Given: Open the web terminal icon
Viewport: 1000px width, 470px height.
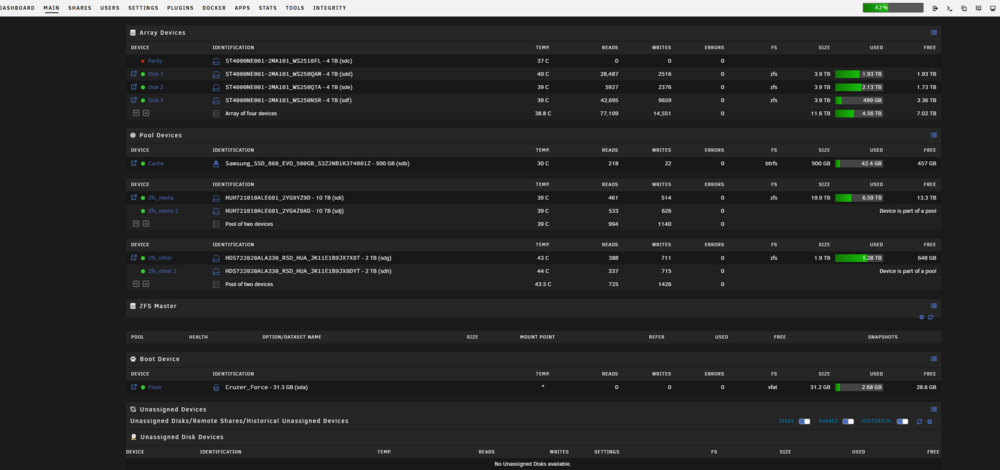Looking at the screenshot, I should [x=949, y=8].
